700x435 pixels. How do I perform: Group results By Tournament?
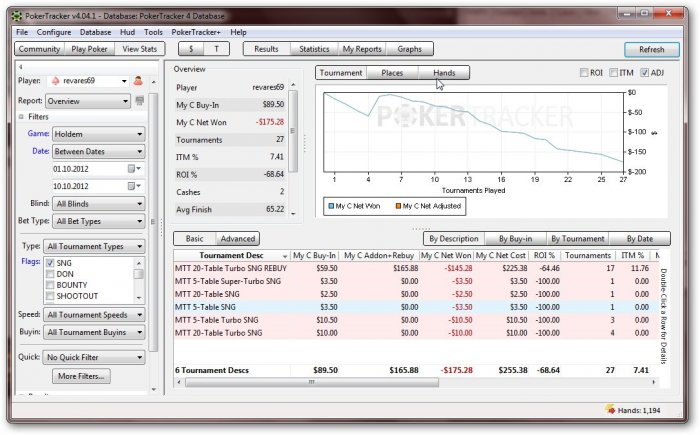(x=578, y=238)
